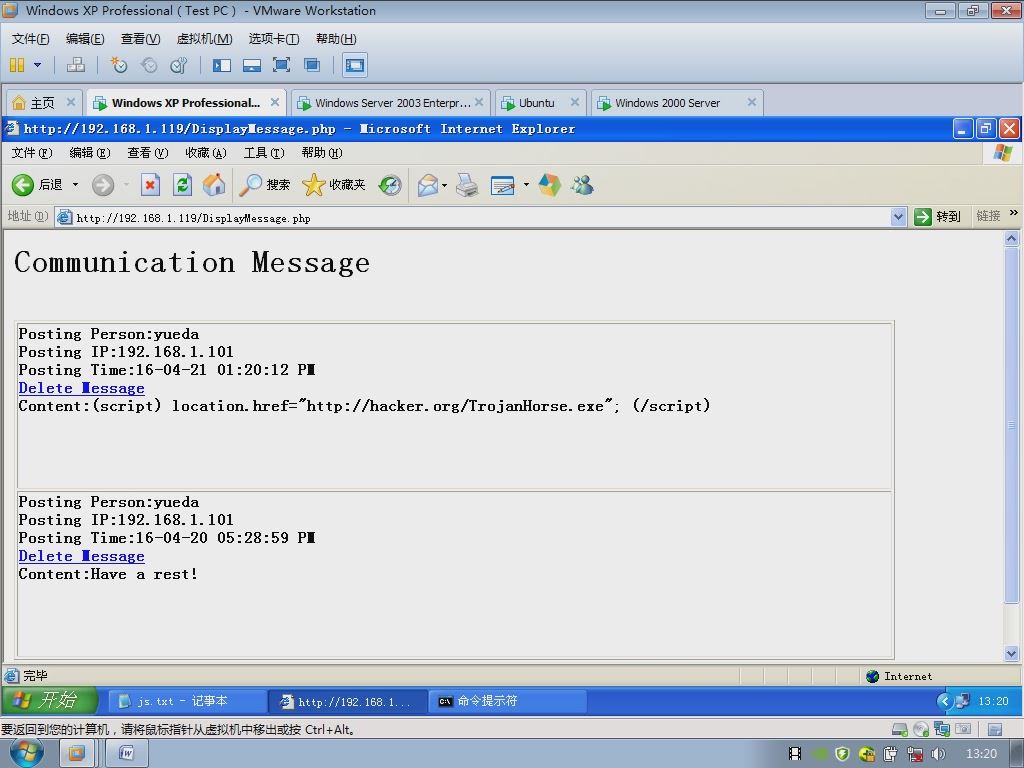Delete Message link for 16-04-21 post
Screen dimensions: 1024x768
coord(82,388)
